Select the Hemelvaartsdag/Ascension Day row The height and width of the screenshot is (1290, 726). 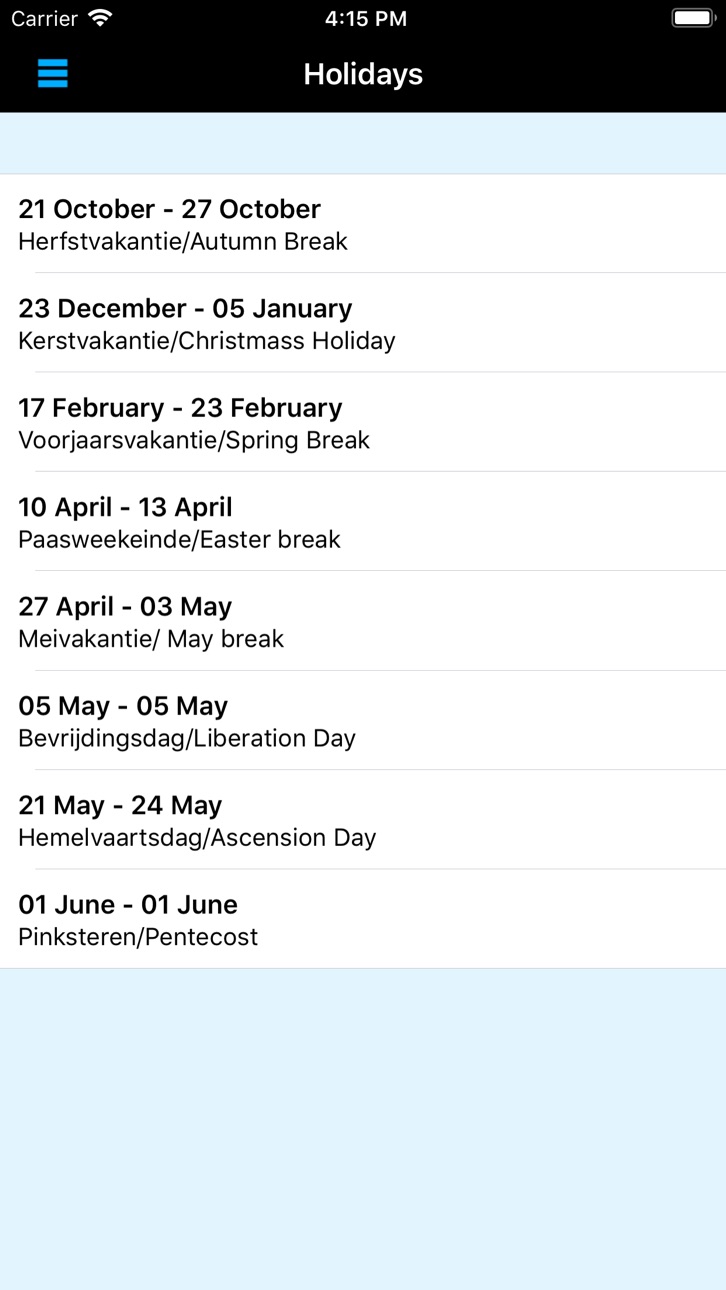click(363, 819)
